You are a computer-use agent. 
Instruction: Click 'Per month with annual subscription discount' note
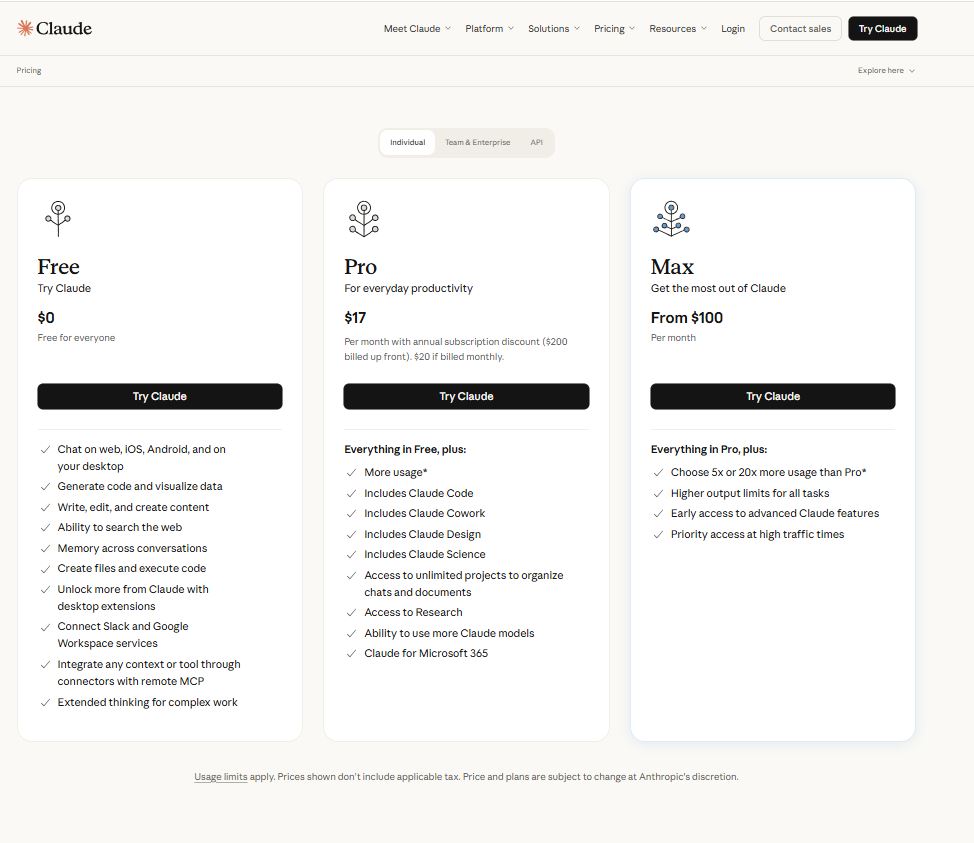tap(456, 350)
